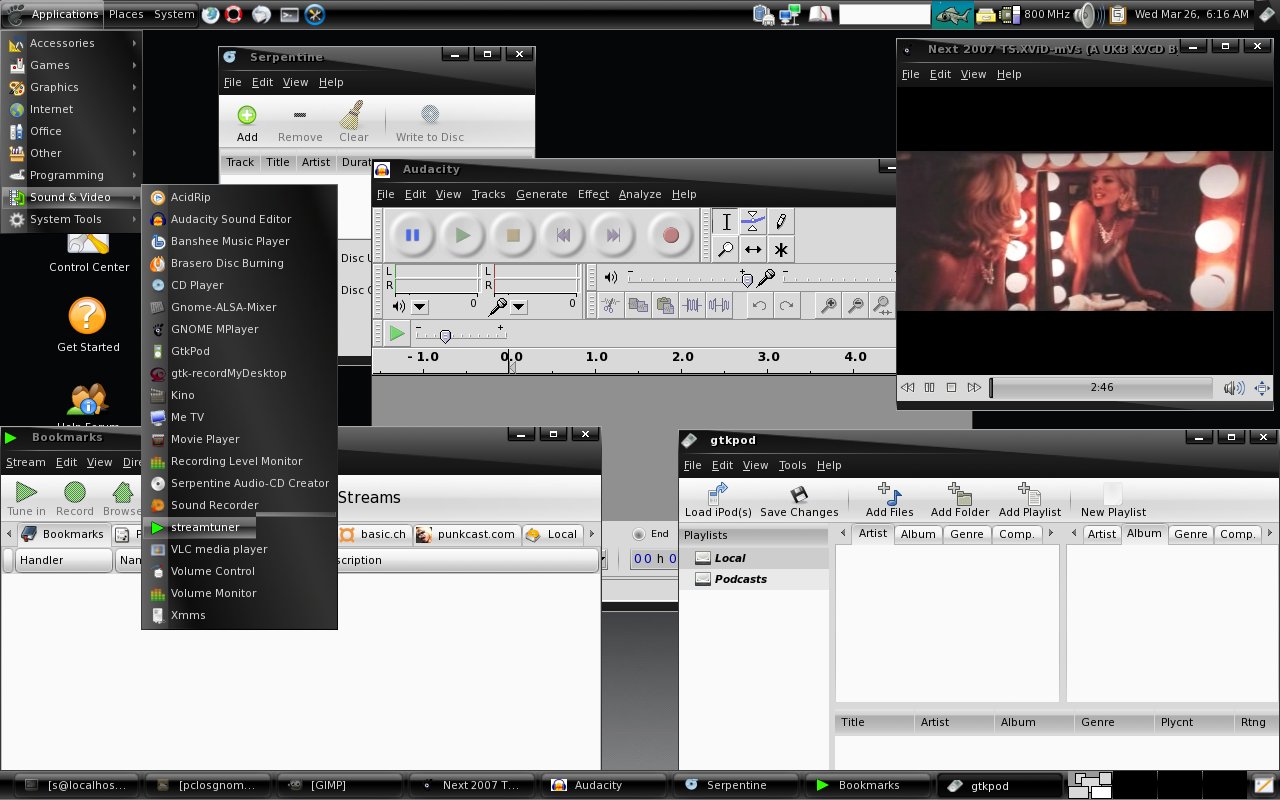Launch Brasero Disc Burning from menu
Screen dimensions: 1280x800
coord(239,263)
